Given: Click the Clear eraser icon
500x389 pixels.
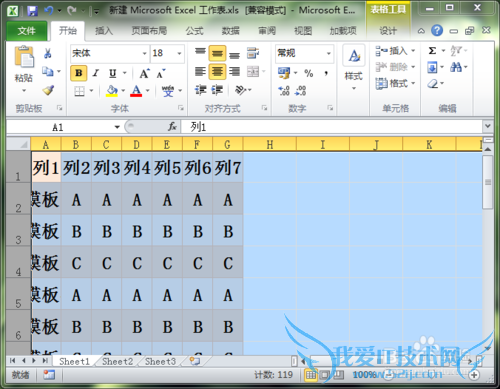Looking at the screenshot, I should tap(433, 83).
